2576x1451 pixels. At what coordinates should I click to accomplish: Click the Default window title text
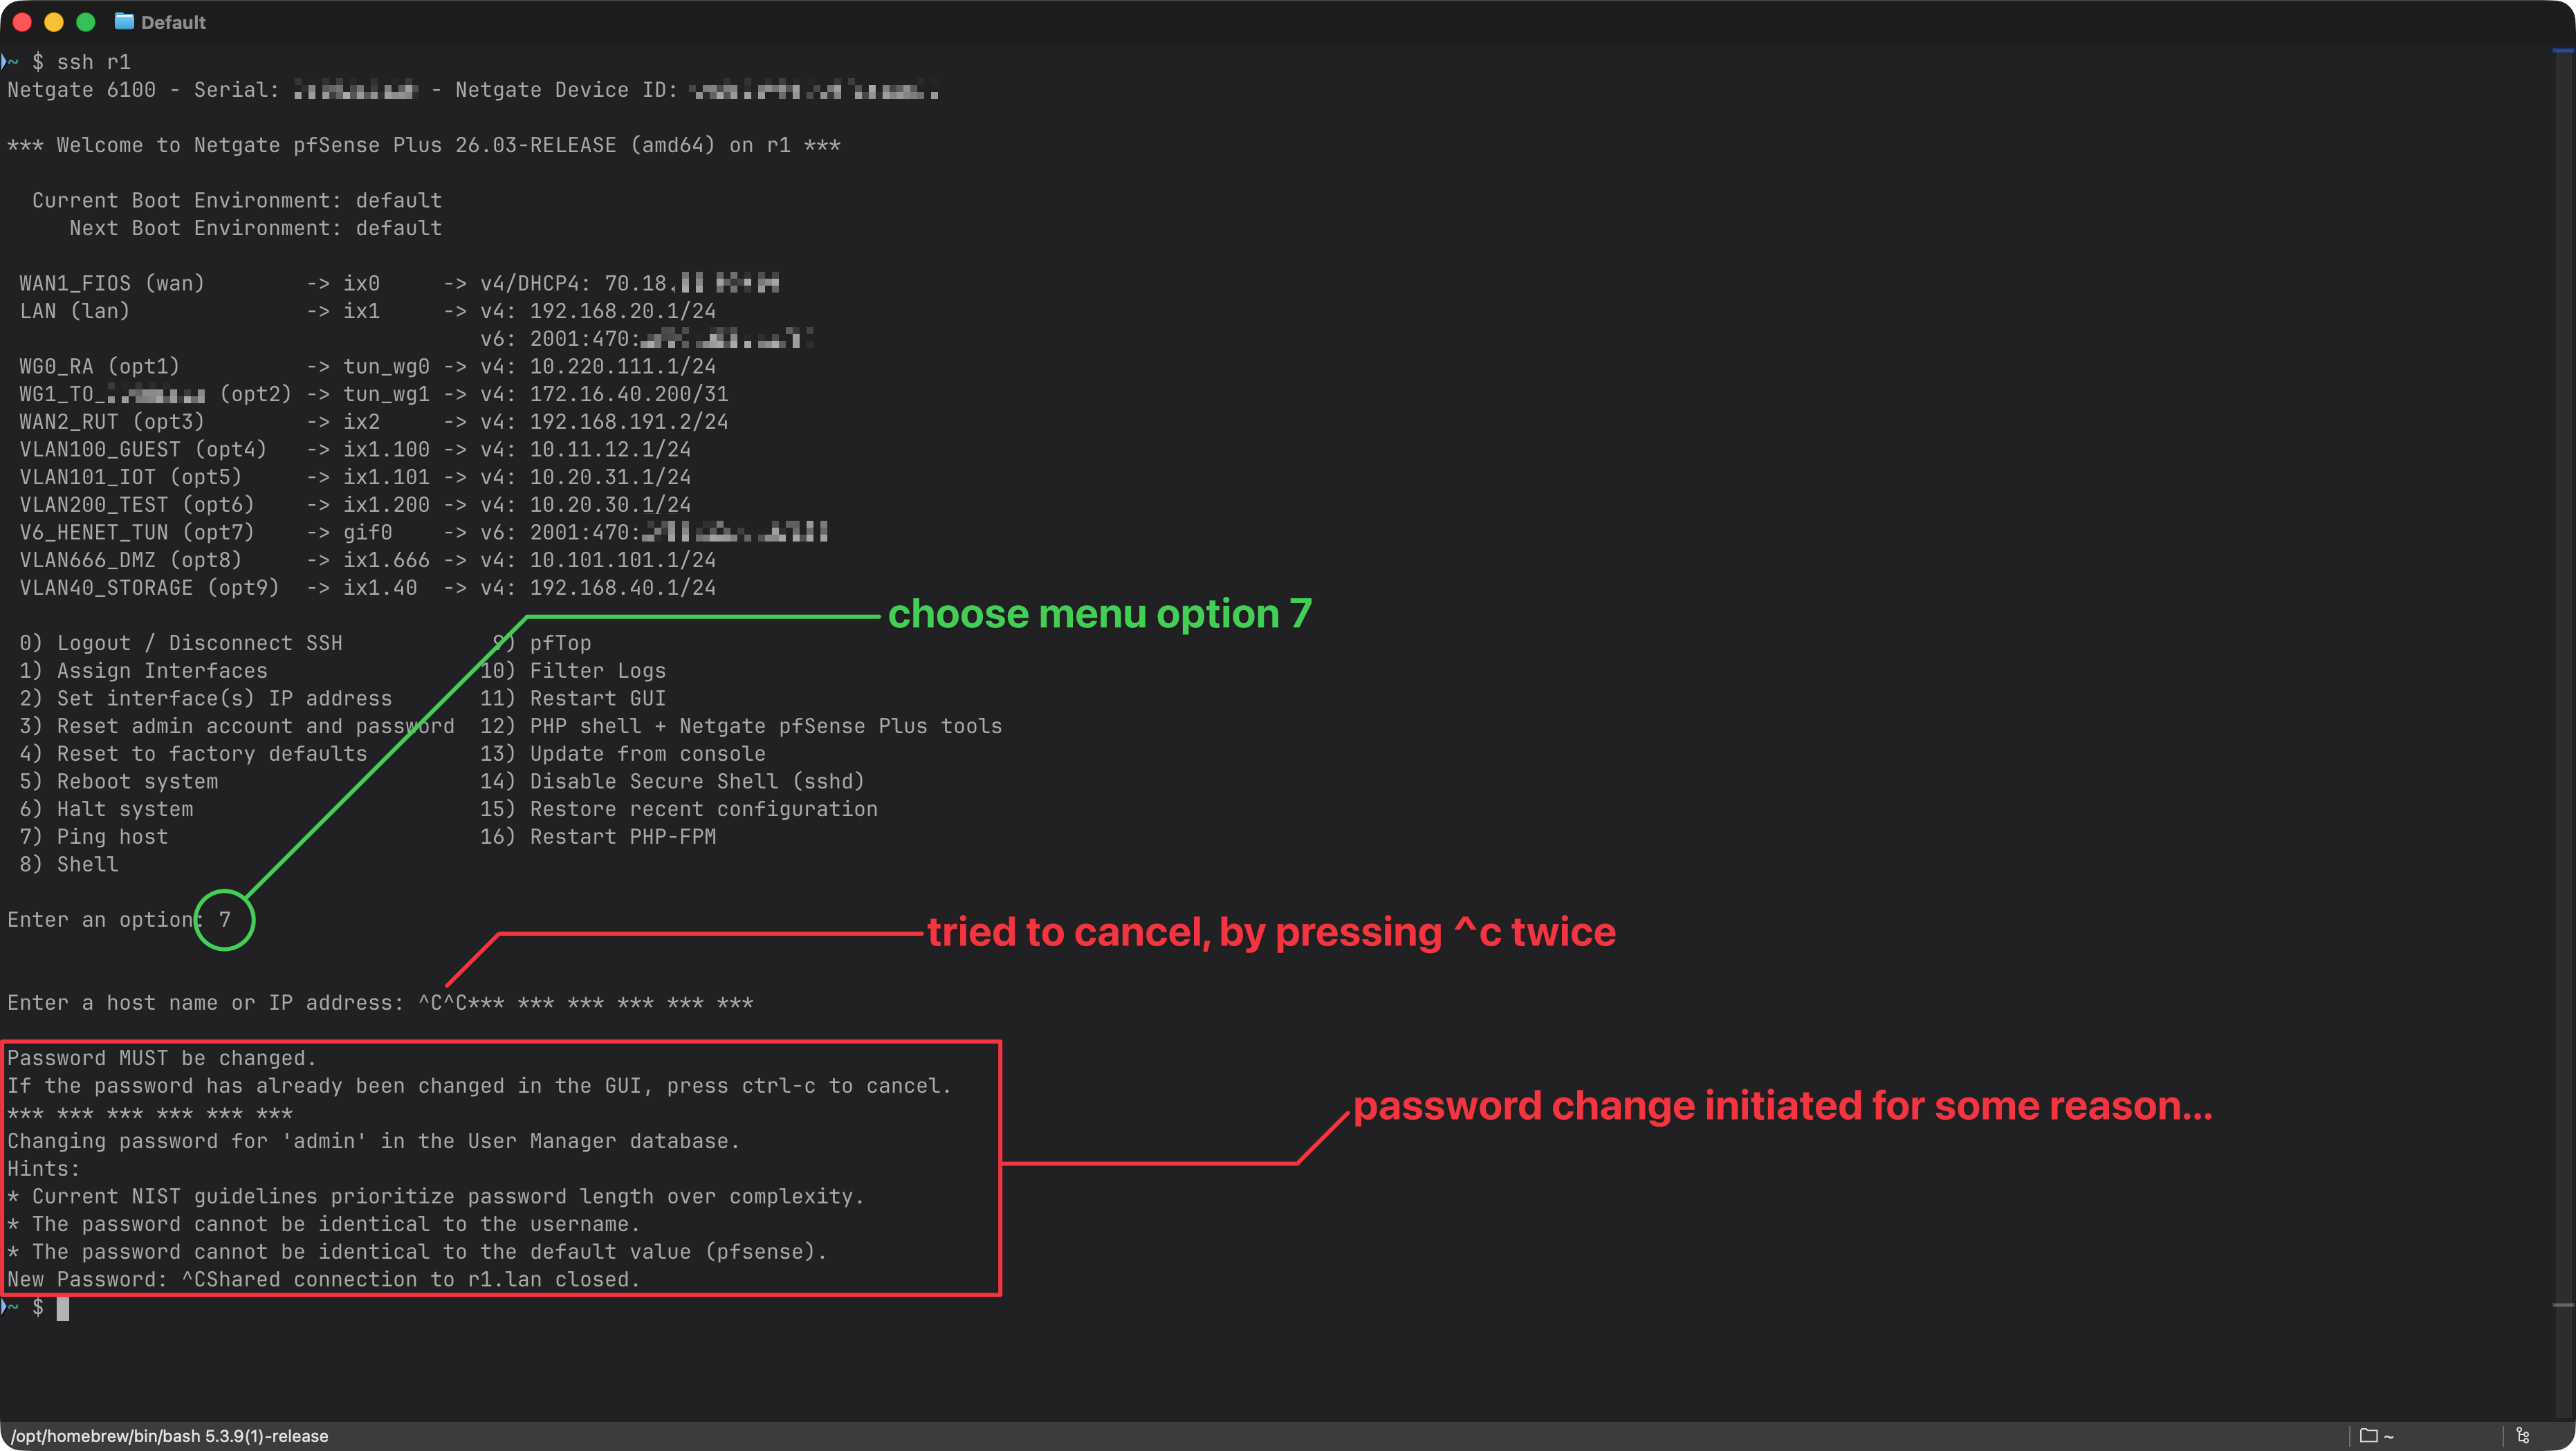[x=173, y=22]
